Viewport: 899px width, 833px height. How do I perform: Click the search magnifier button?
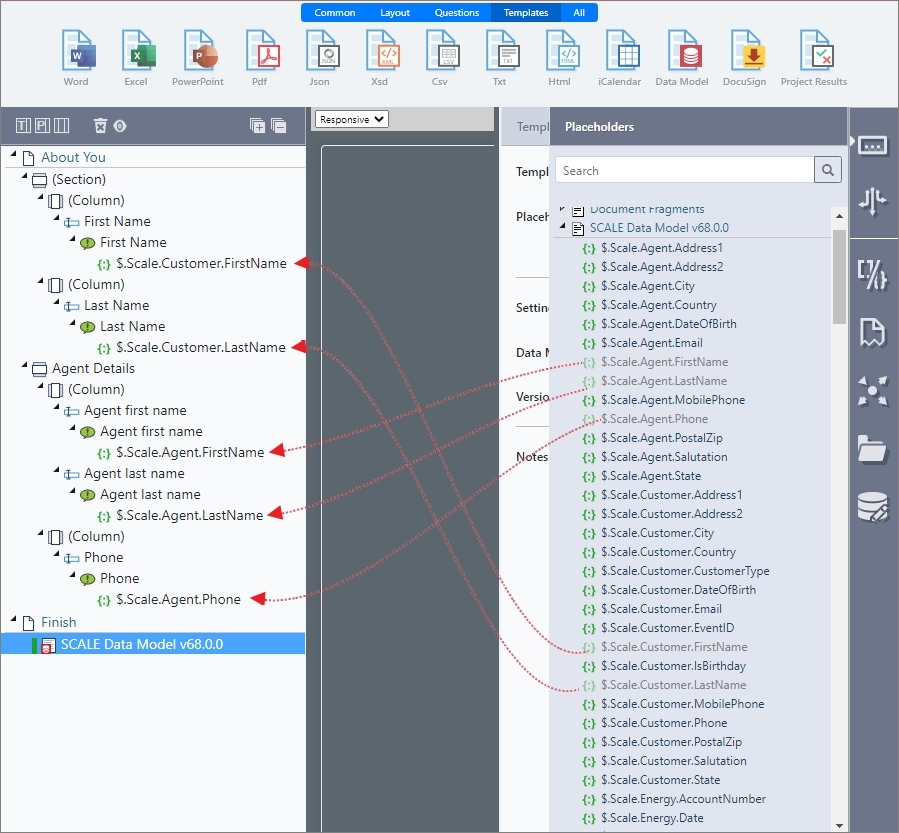click(828, 170)
